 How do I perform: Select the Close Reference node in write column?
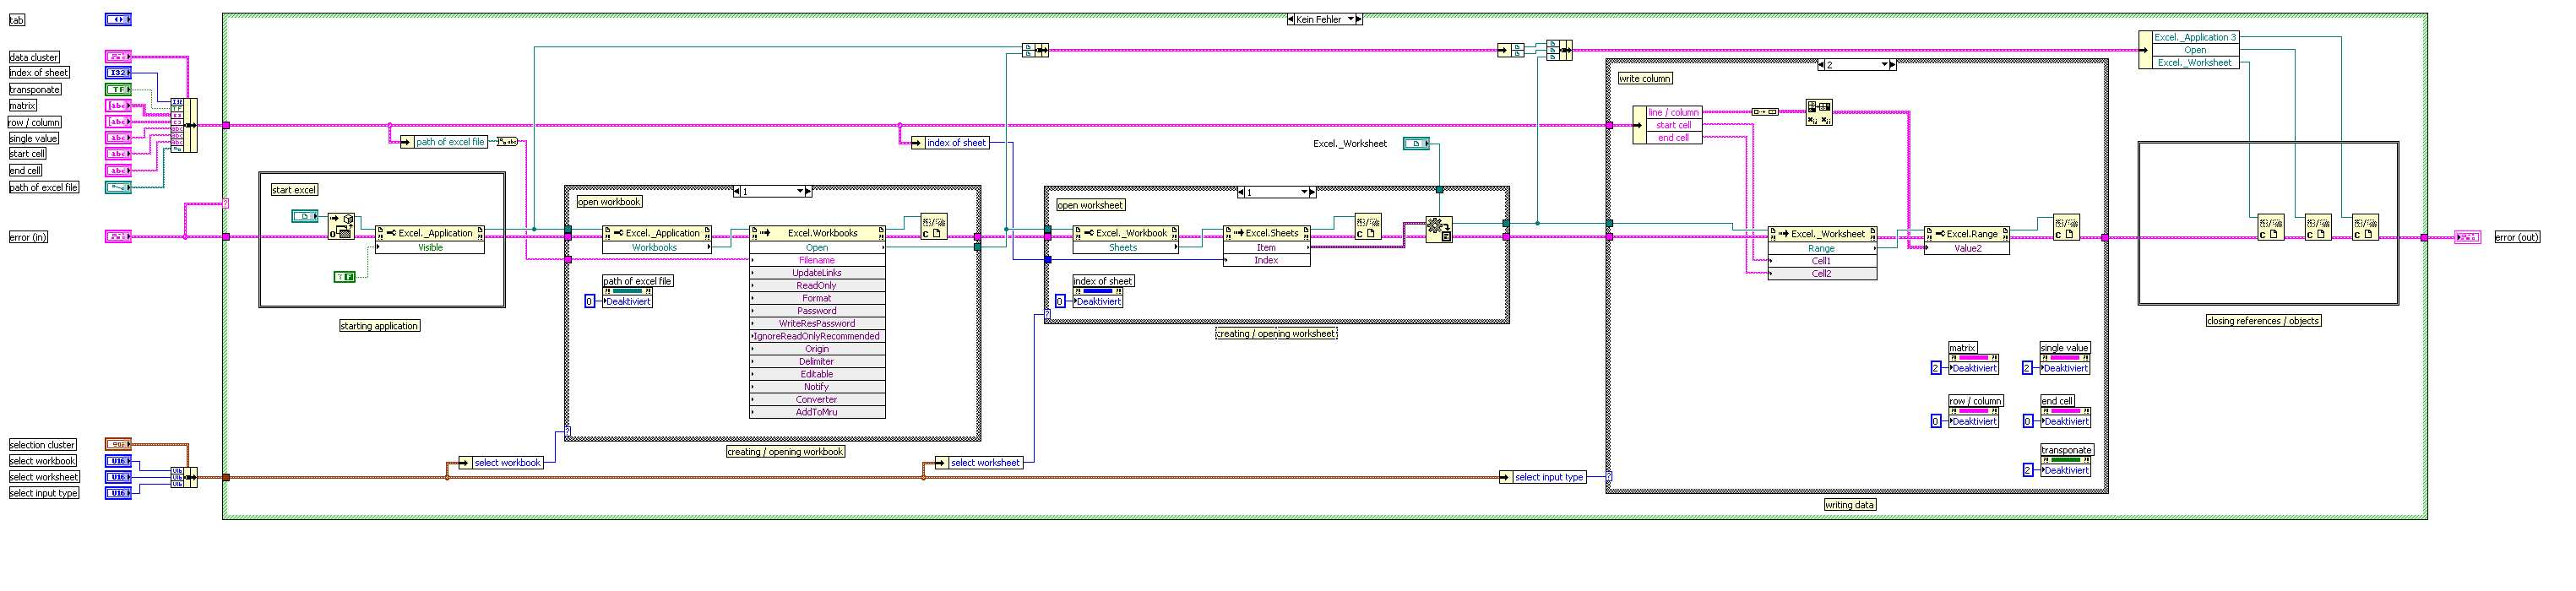pyautogui.click(x=2067, y=228)
